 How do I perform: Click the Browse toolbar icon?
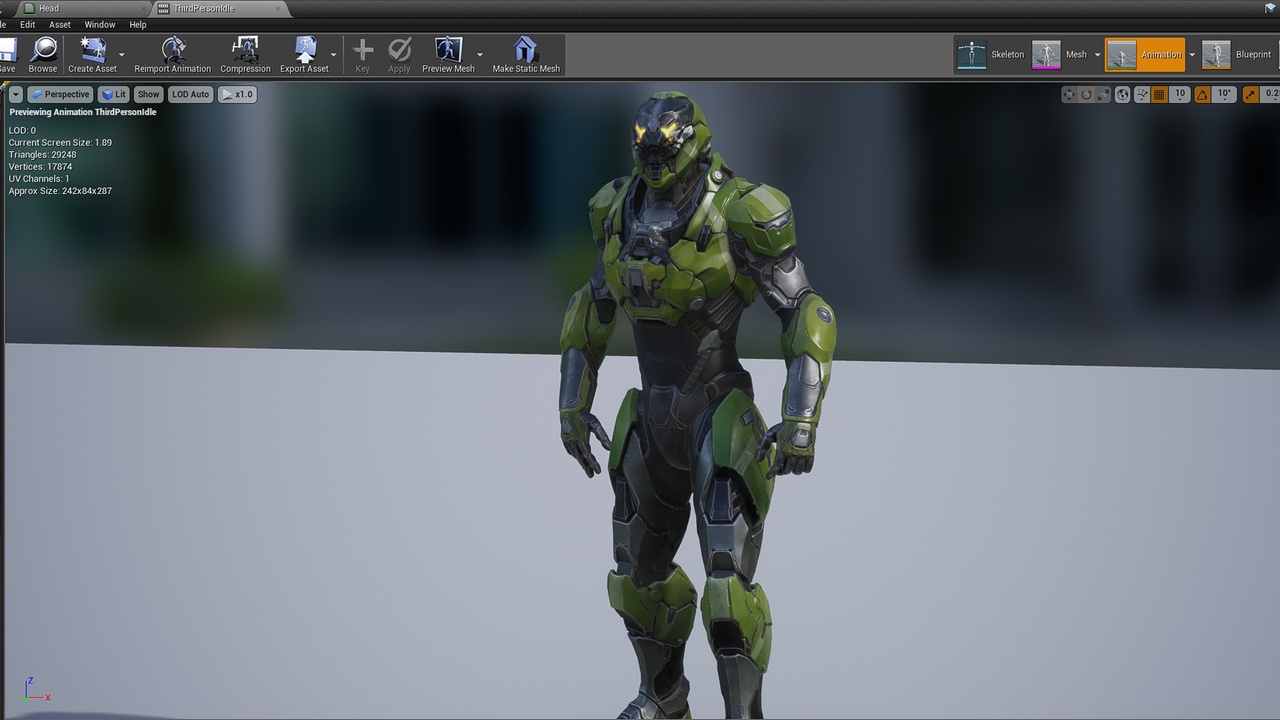[43, 55]
